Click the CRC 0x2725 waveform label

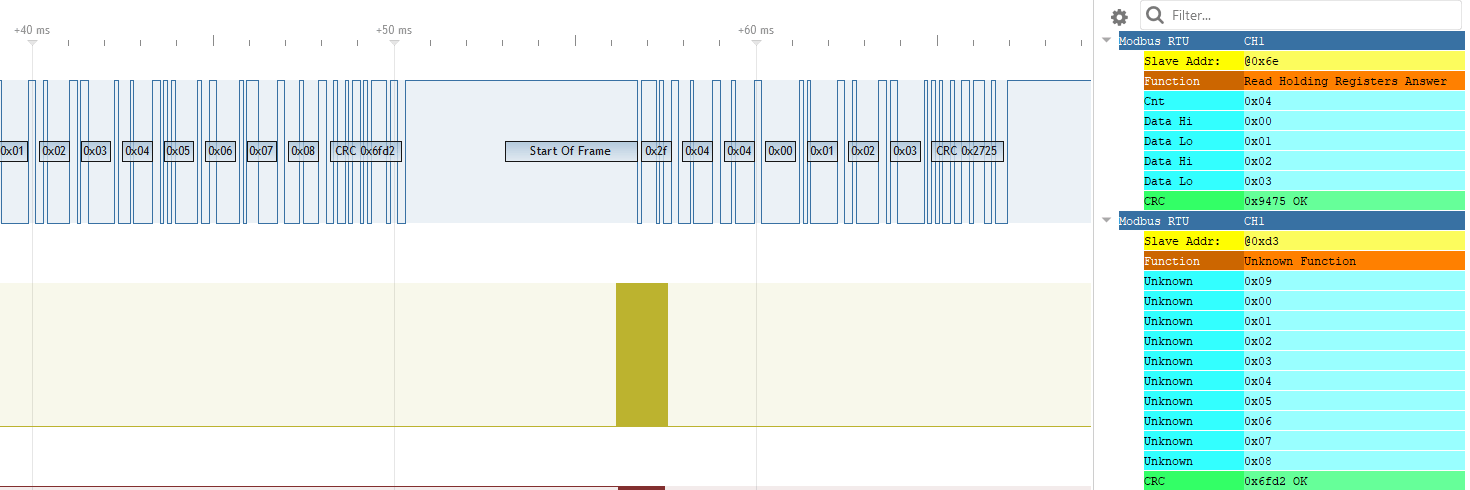point(967,151)
